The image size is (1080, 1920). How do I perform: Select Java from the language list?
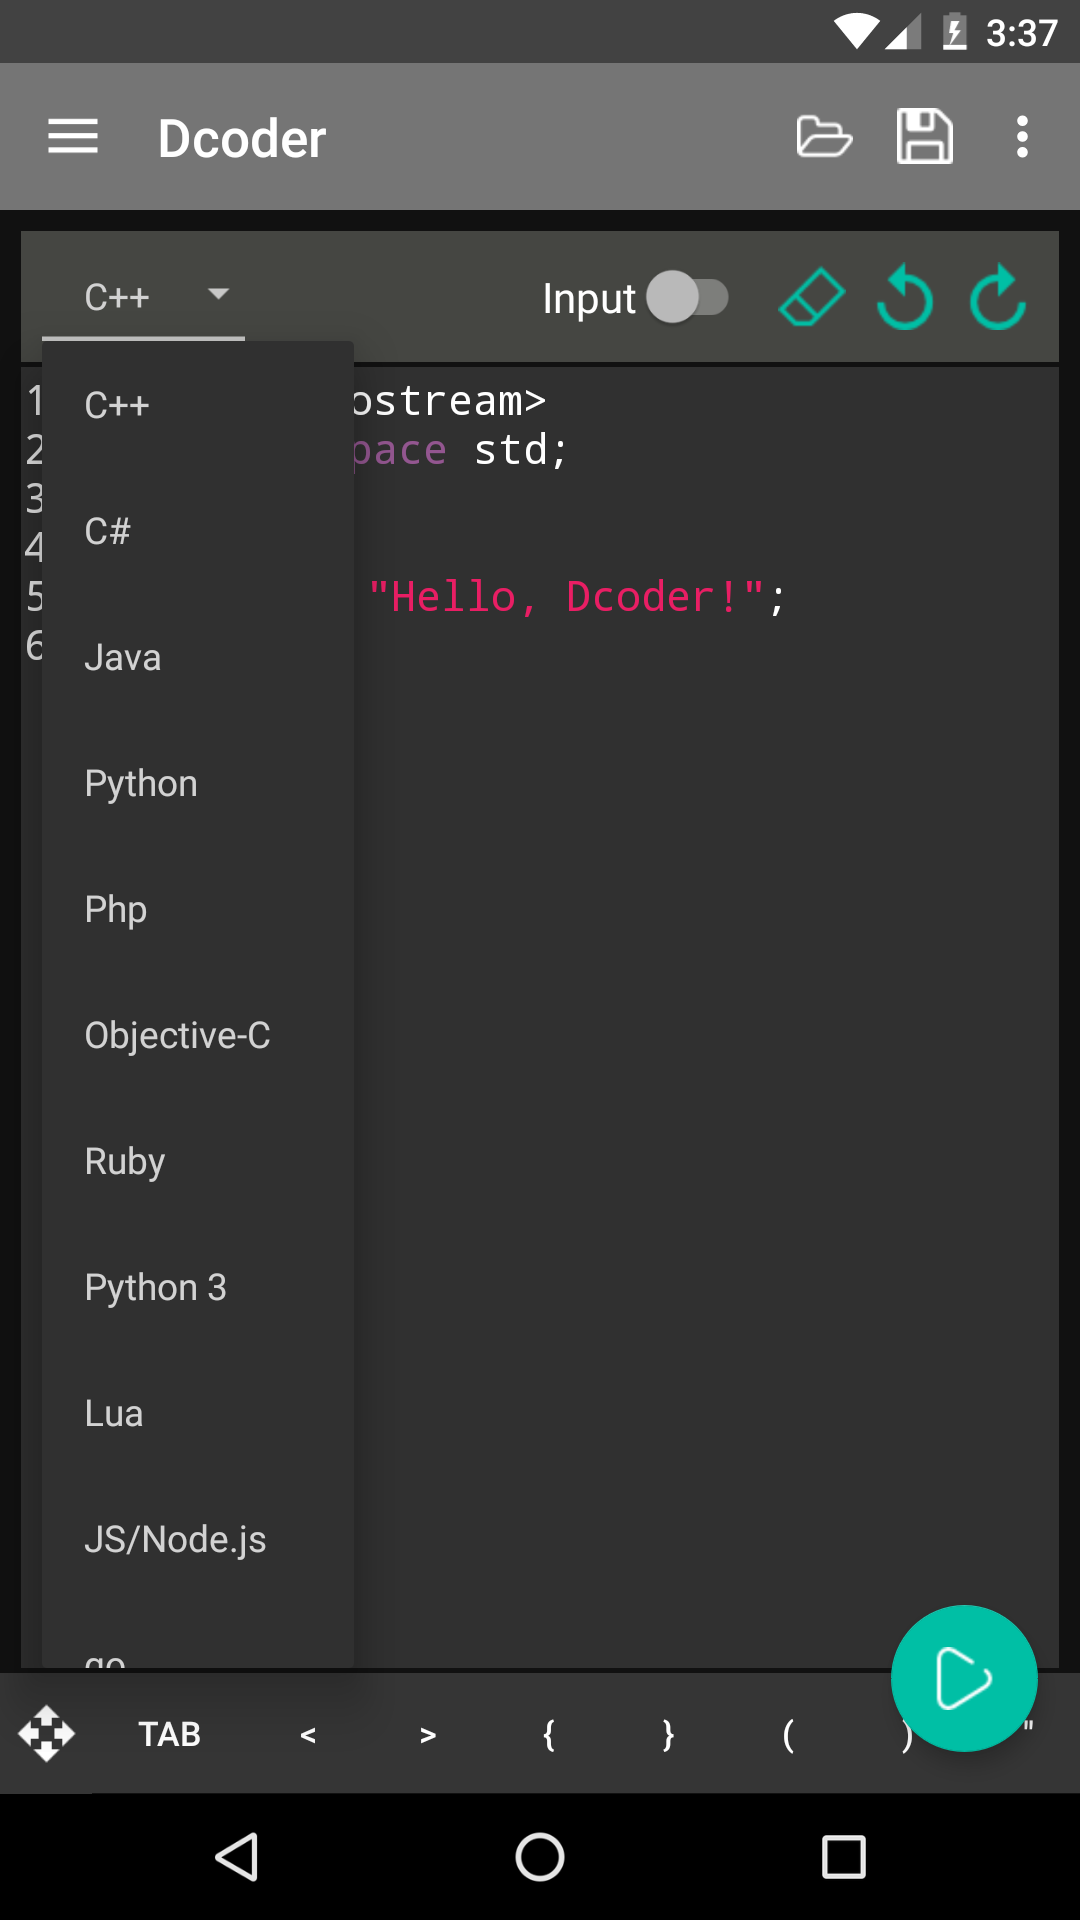pos(198,657)
